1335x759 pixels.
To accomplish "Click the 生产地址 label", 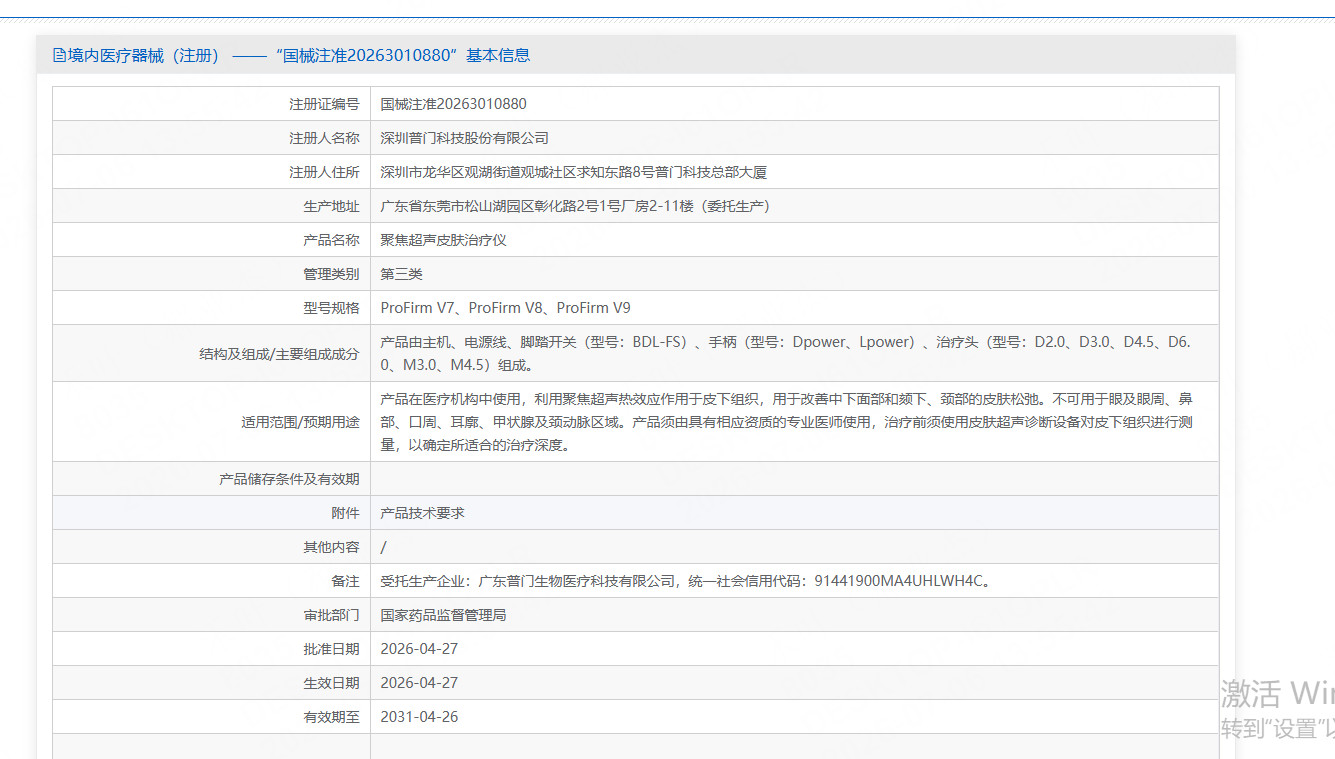I will pyautogui.click(x=331, y=206).
